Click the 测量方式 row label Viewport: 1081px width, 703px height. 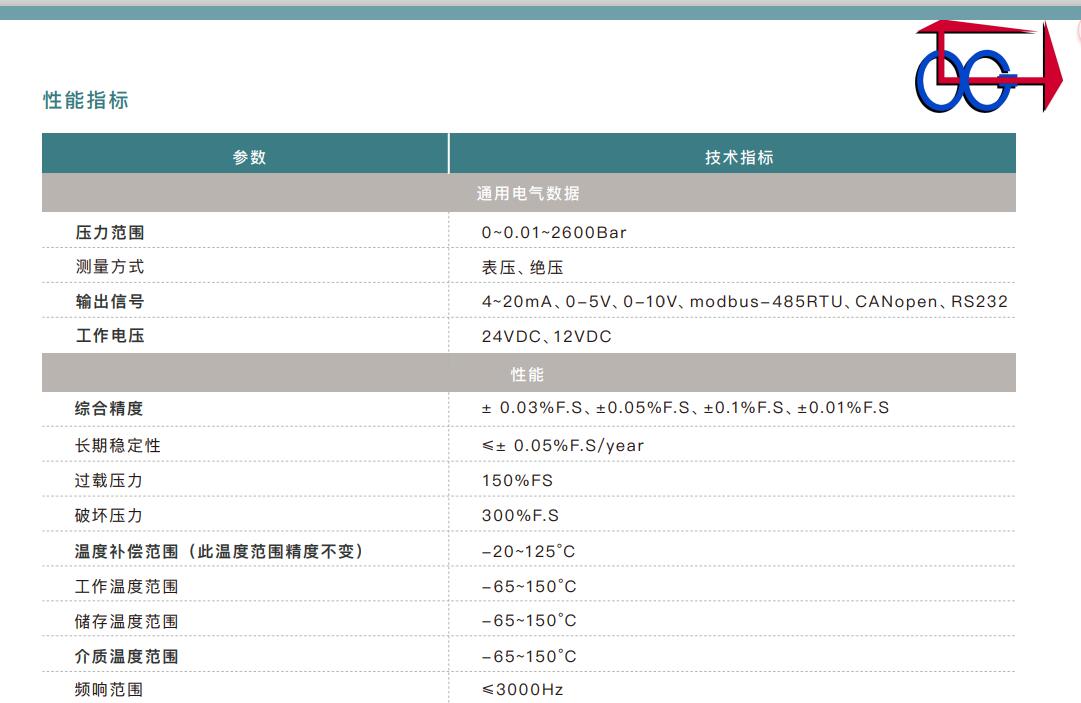pos(110,267)
